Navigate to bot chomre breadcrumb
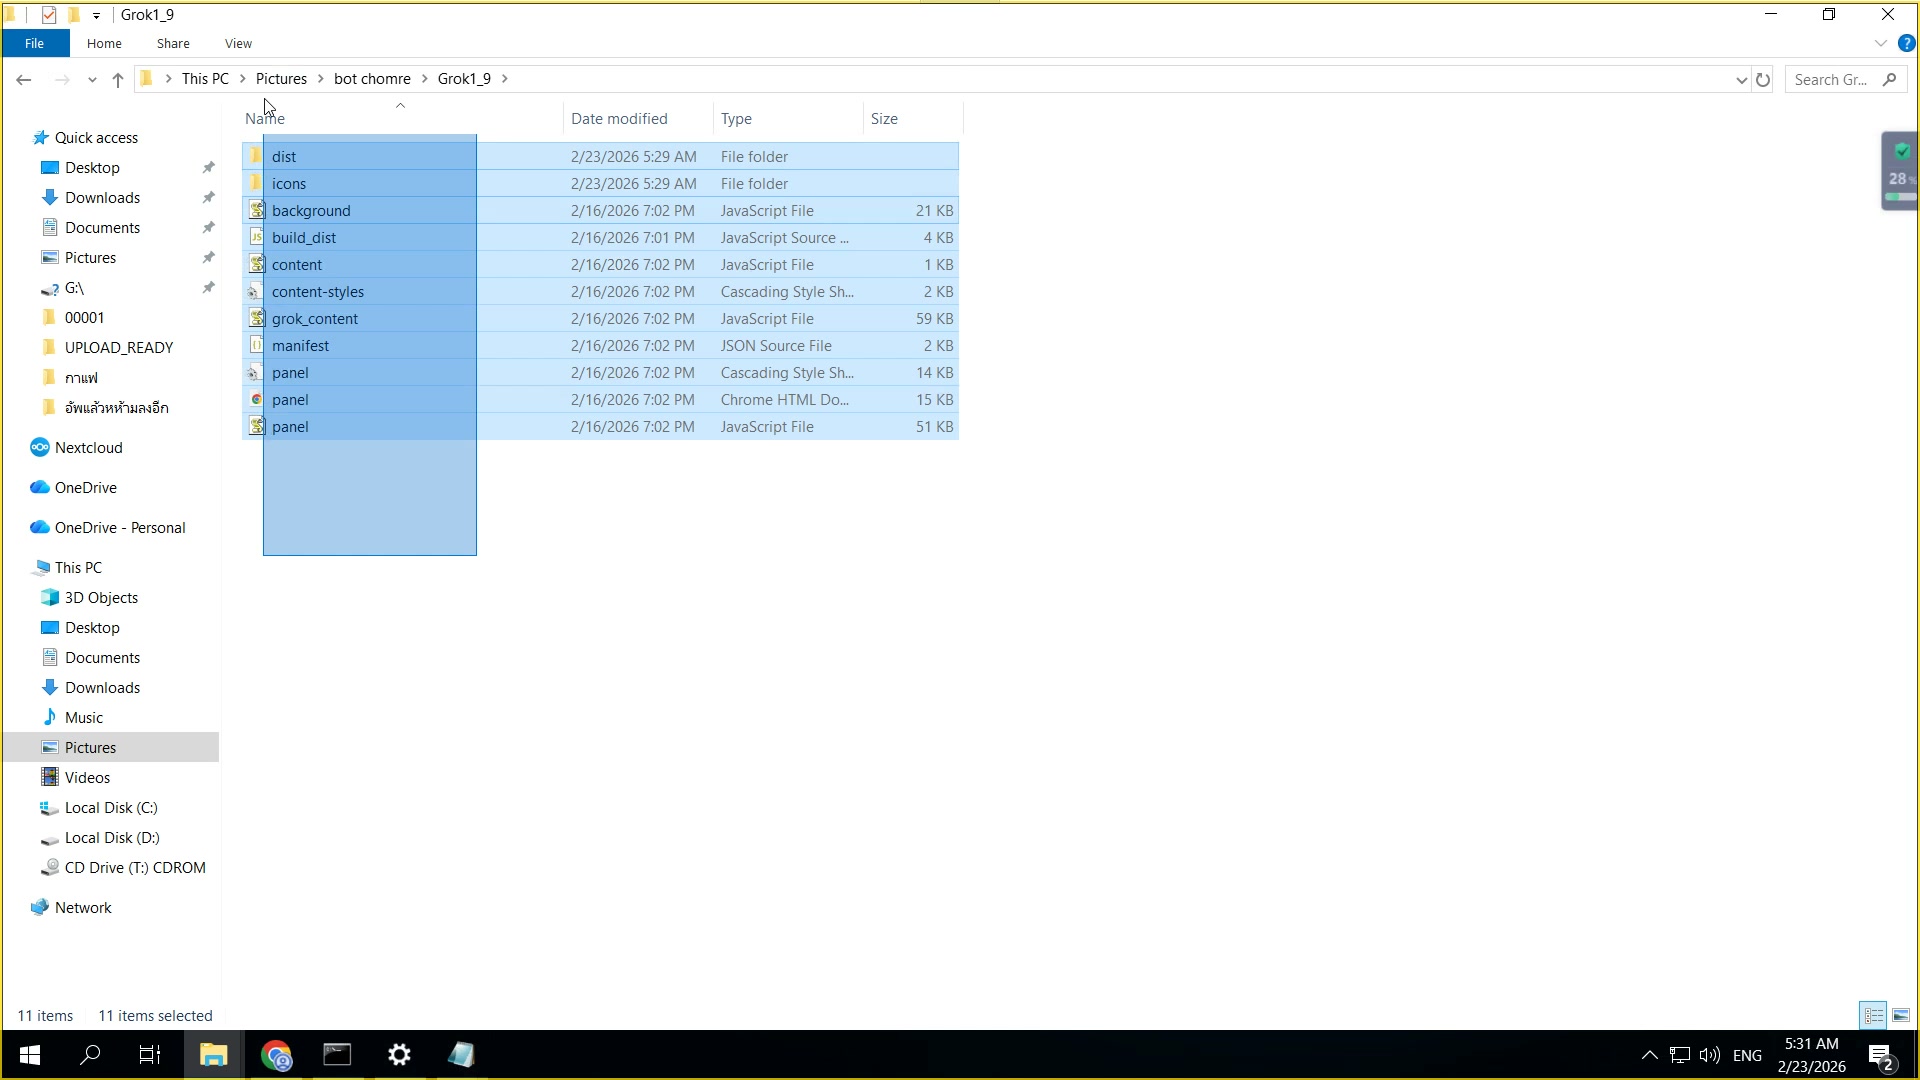The width and height of the screenshot is (1920, 1080). [372, 79]
